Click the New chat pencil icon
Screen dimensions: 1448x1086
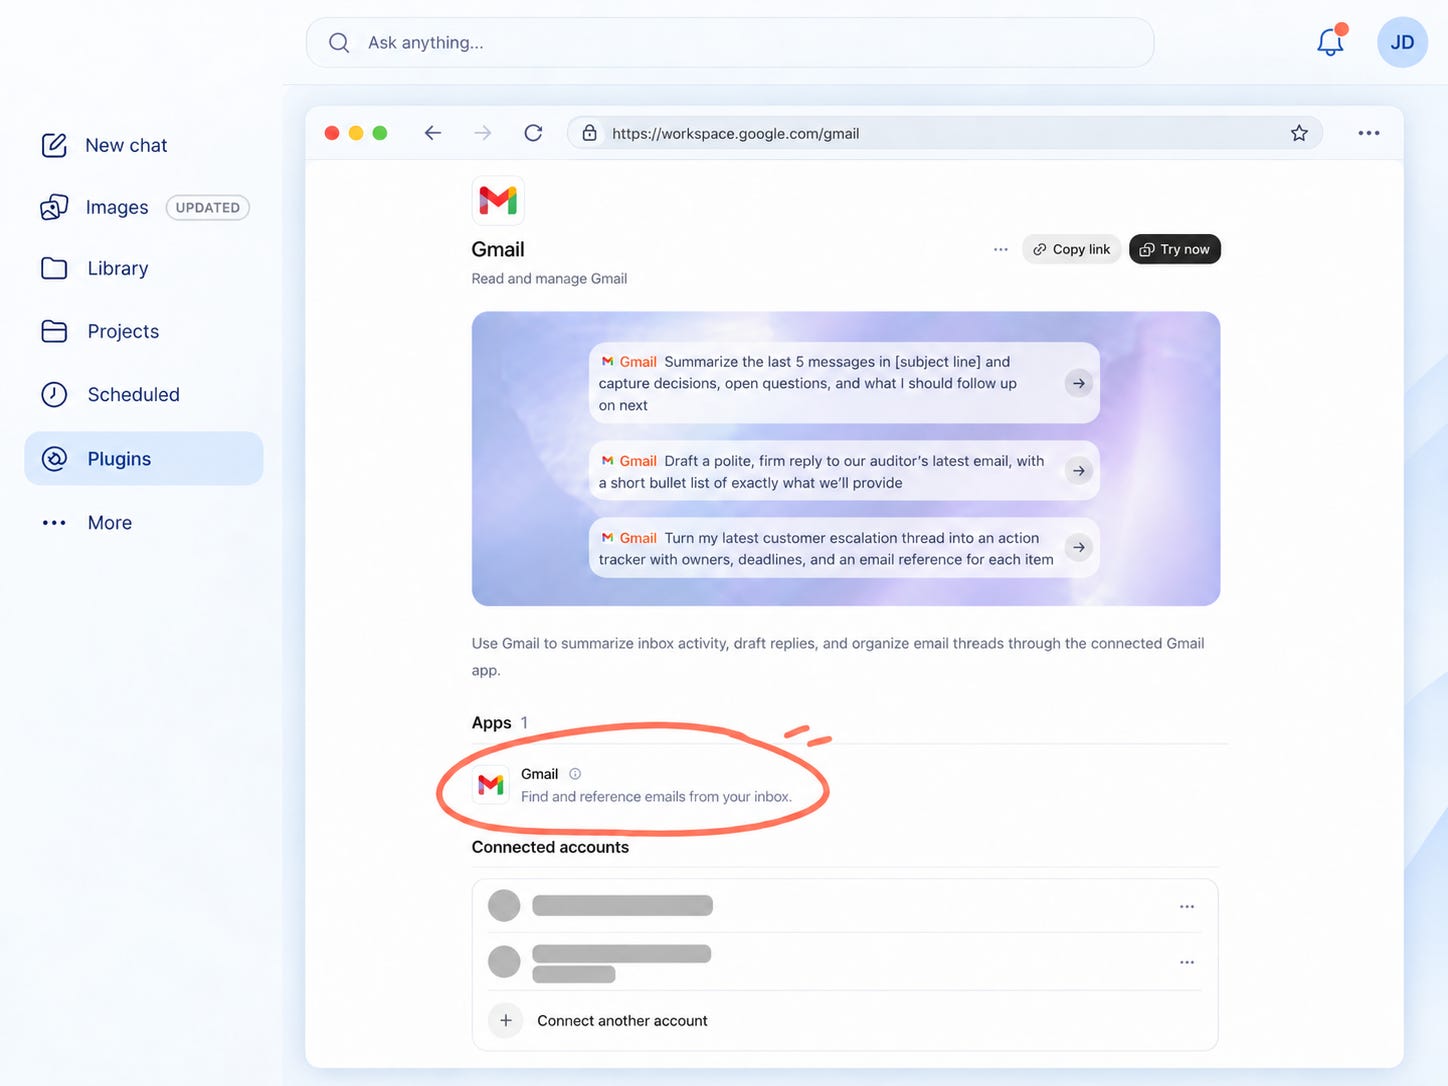point(54,145)
